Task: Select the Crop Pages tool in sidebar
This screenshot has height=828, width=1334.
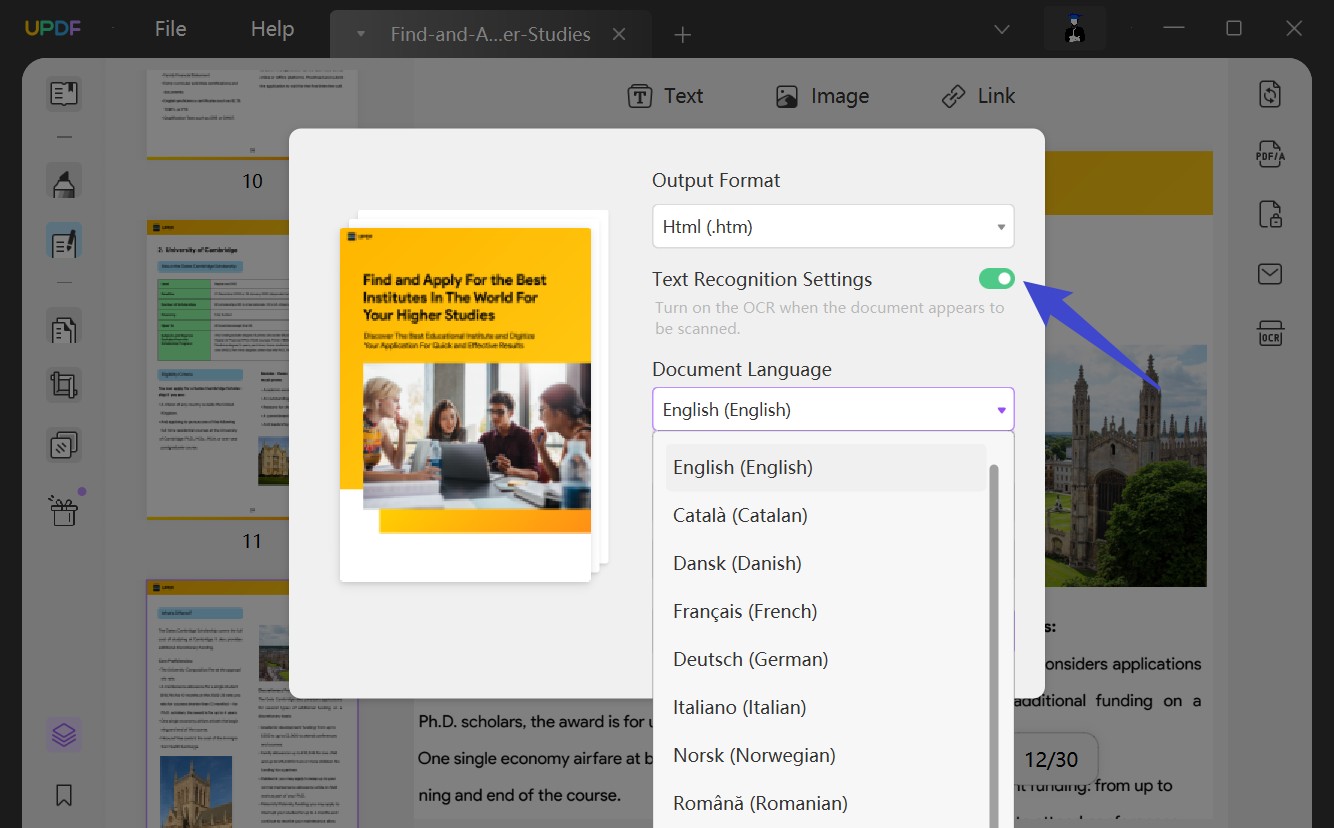Action: coord(64,385)
